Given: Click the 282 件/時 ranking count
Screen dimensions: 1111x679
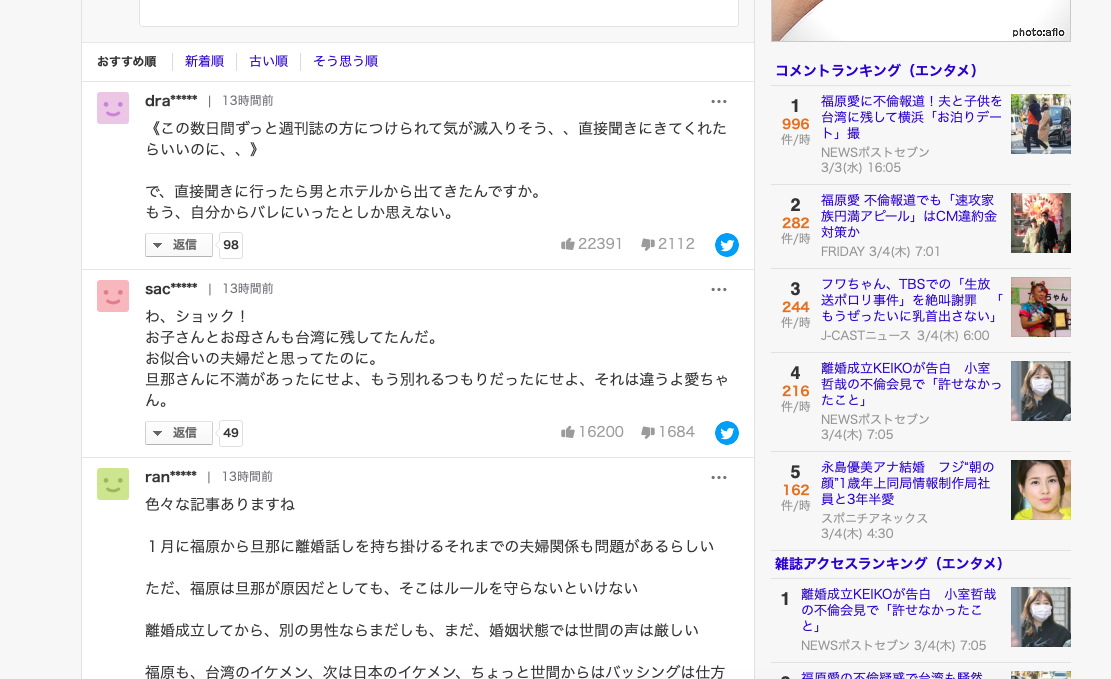Looking at the screenshot, I should (795, 230).
